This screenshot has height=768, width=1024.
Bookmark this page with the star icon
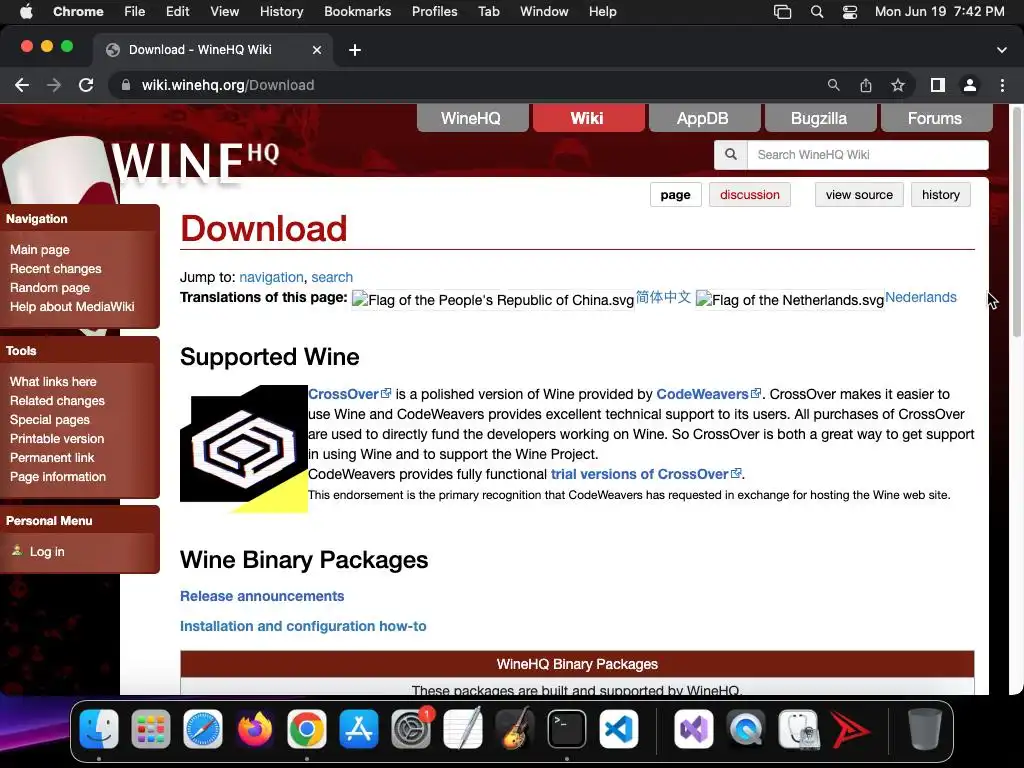pyautogui.click(x=898, y=85)
